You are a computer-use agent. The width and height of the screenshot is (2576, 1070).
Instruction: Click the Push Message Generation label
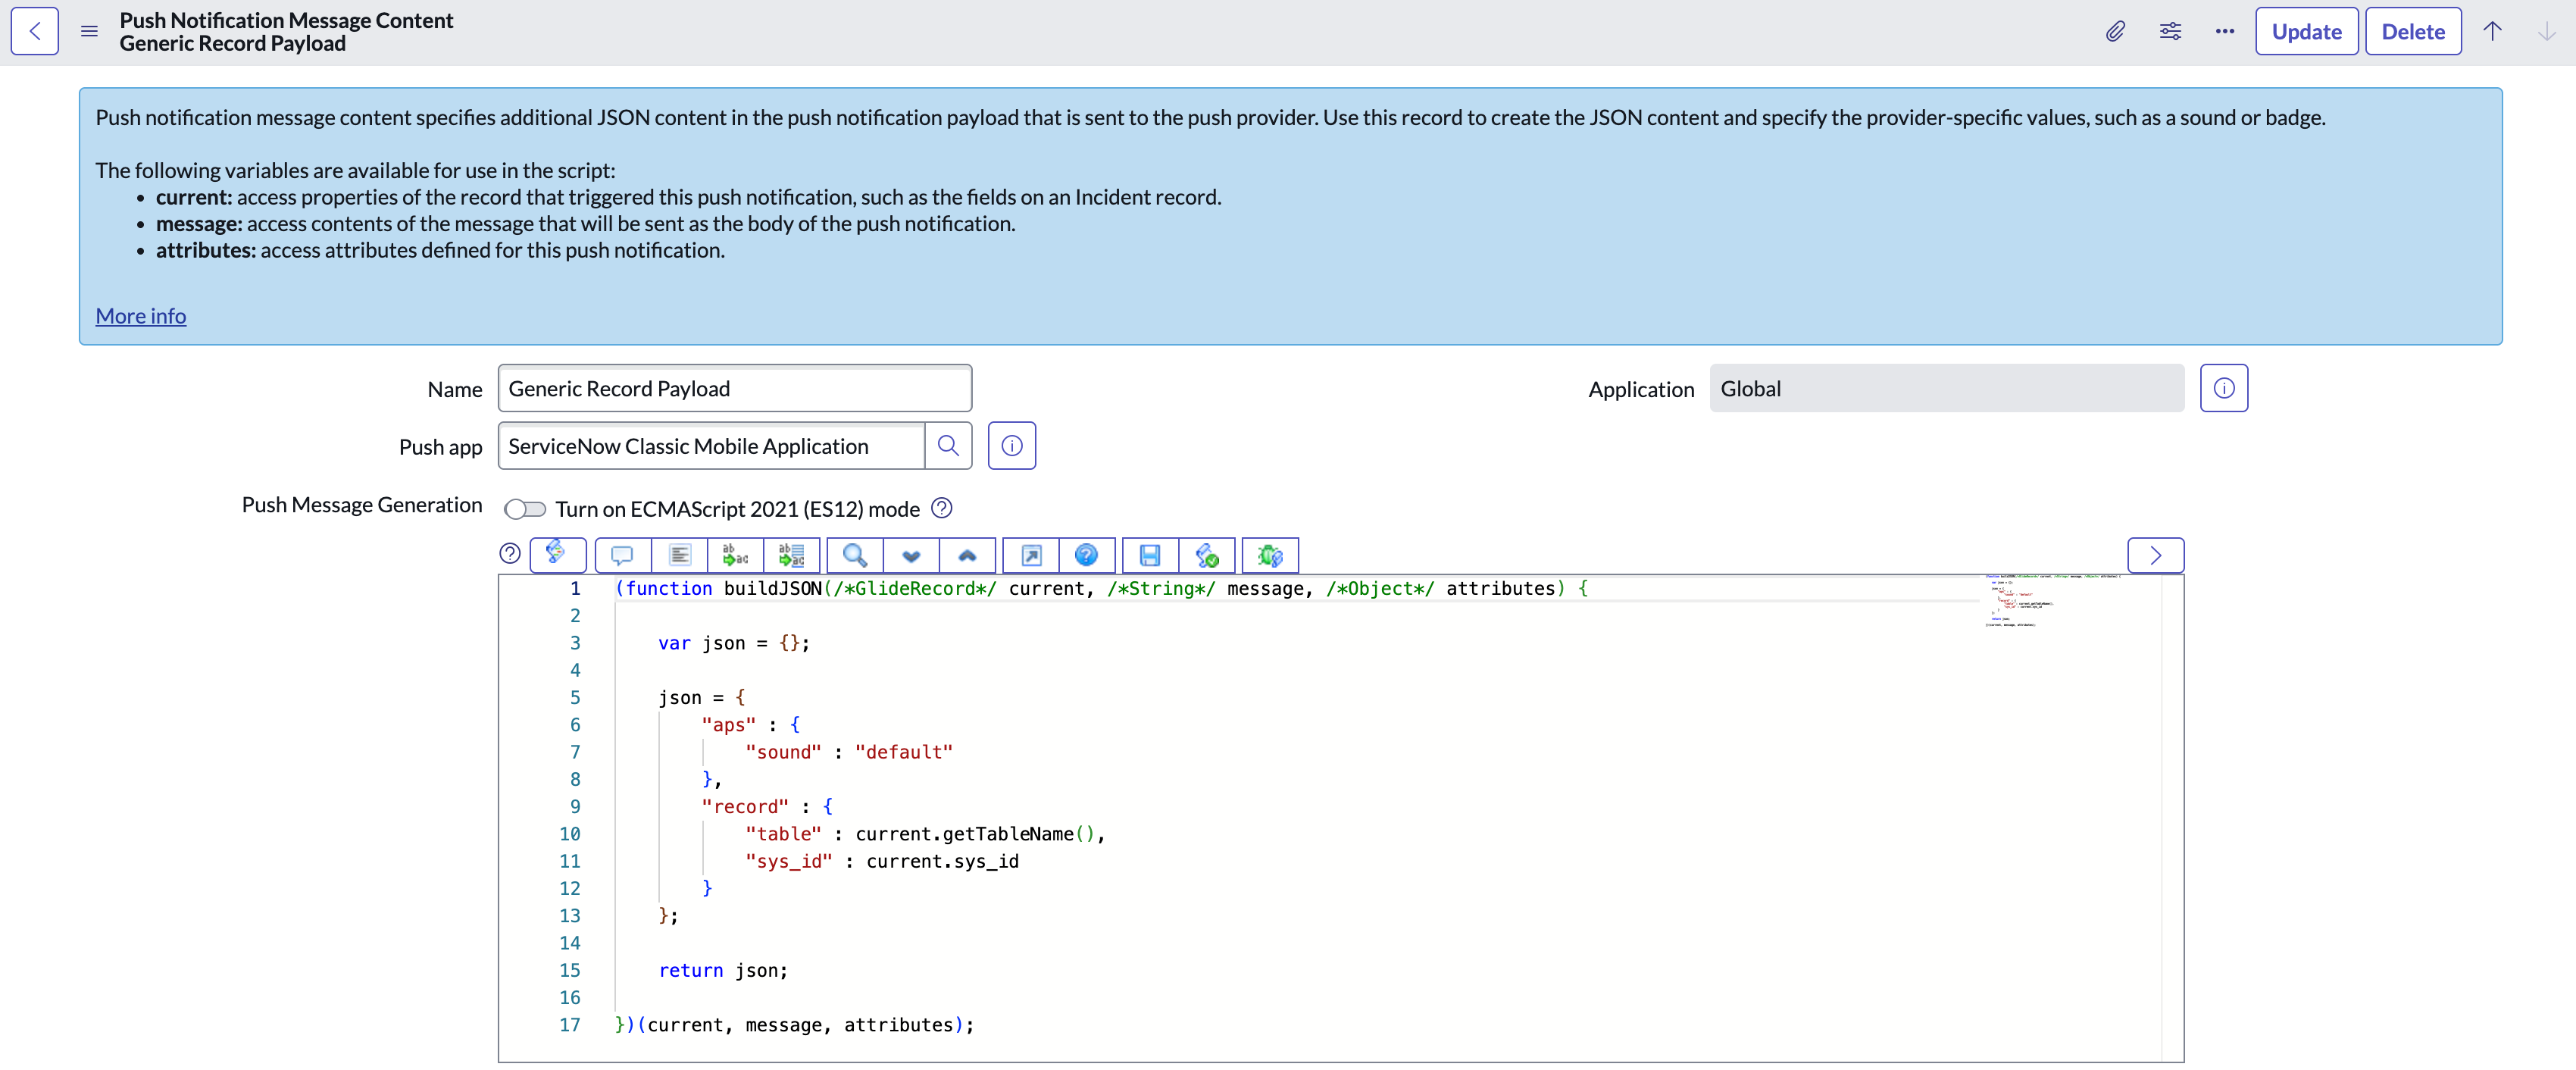(362, 505)
